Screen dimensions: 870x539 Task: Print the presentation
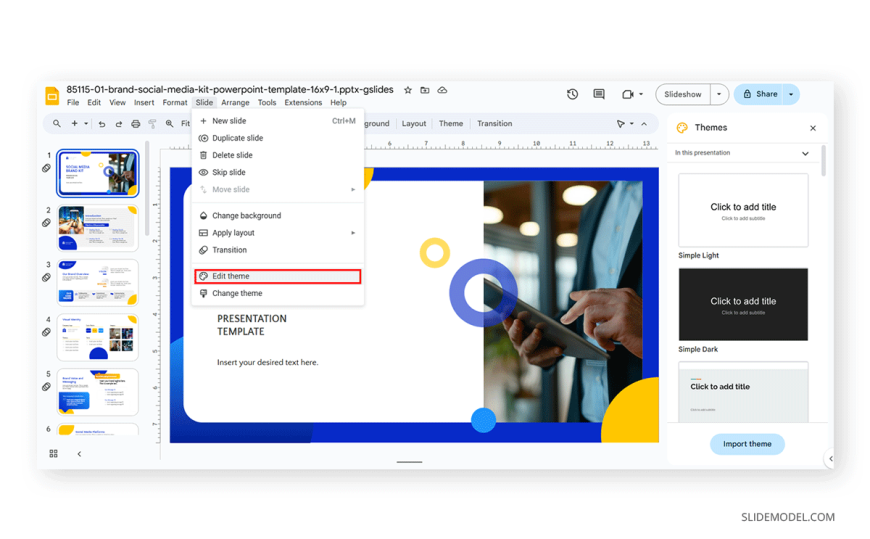click(x=135, y=124)
